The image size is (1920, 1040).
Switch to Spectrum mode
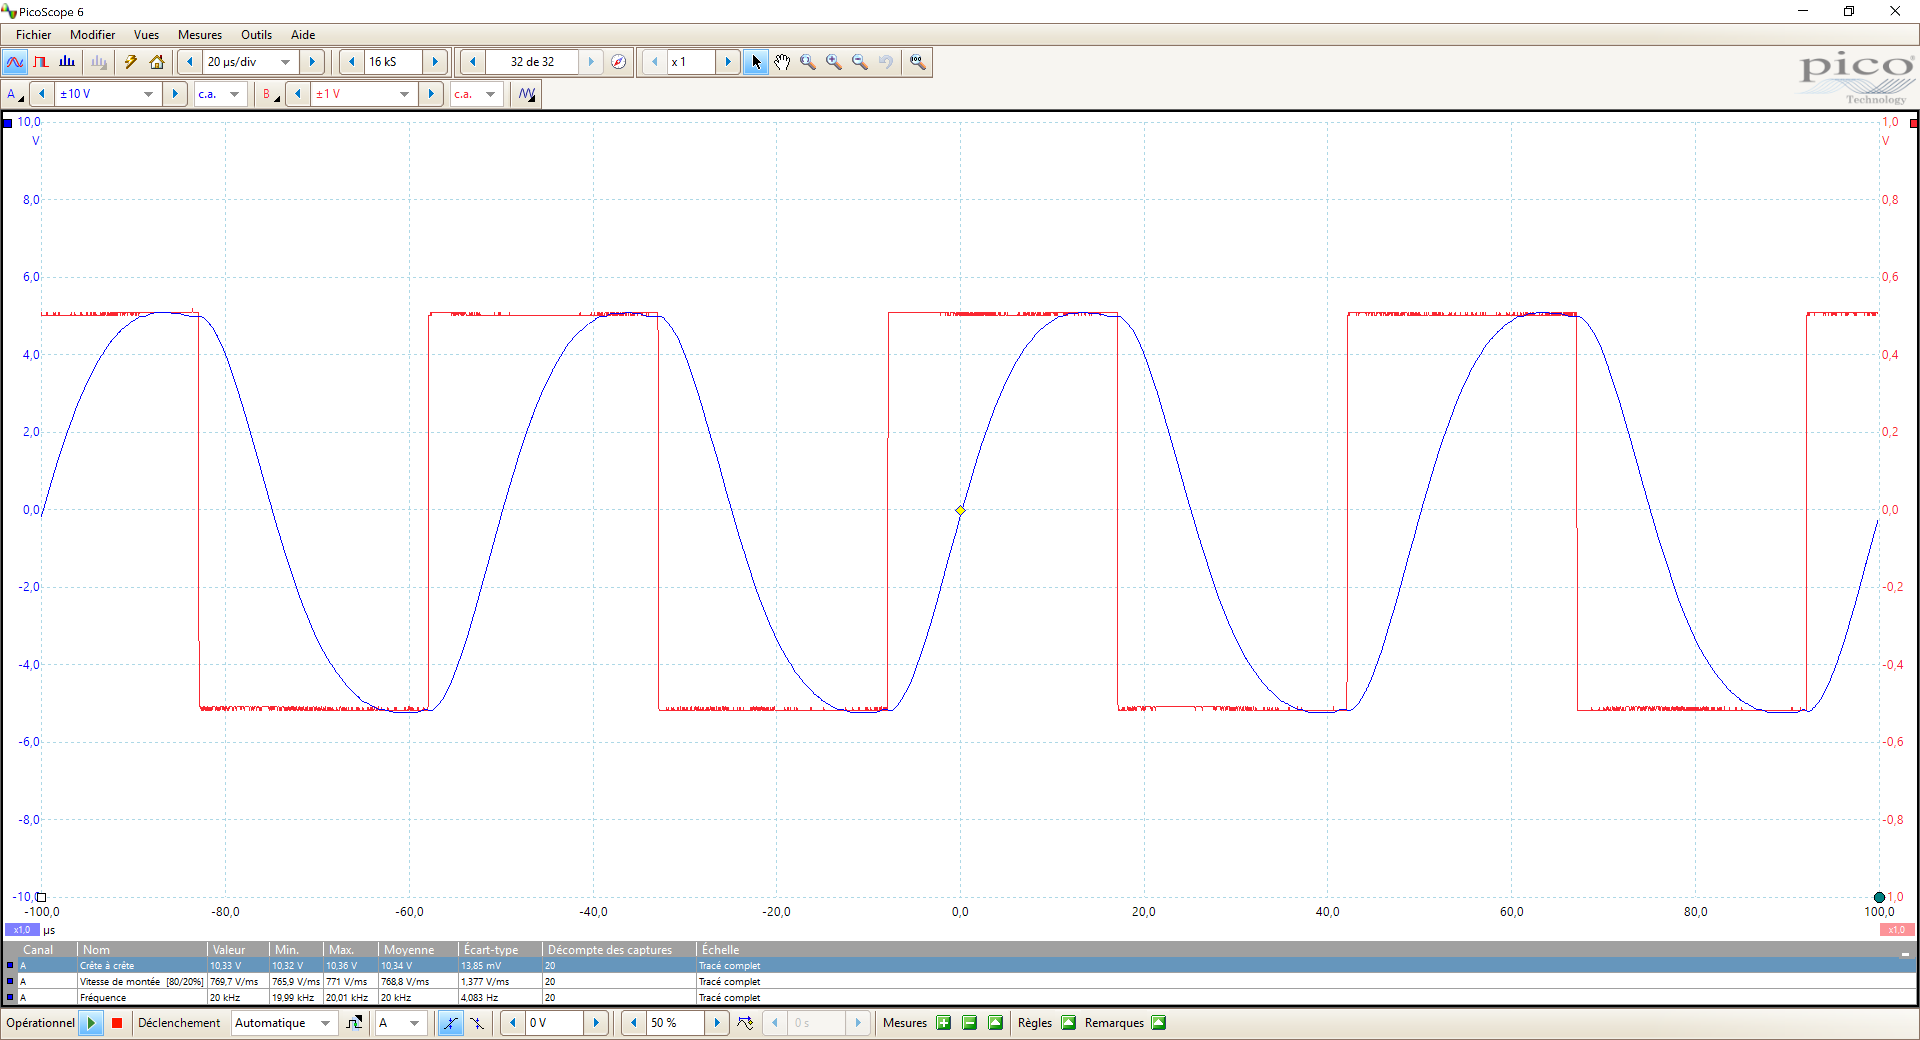coord(67,62)
